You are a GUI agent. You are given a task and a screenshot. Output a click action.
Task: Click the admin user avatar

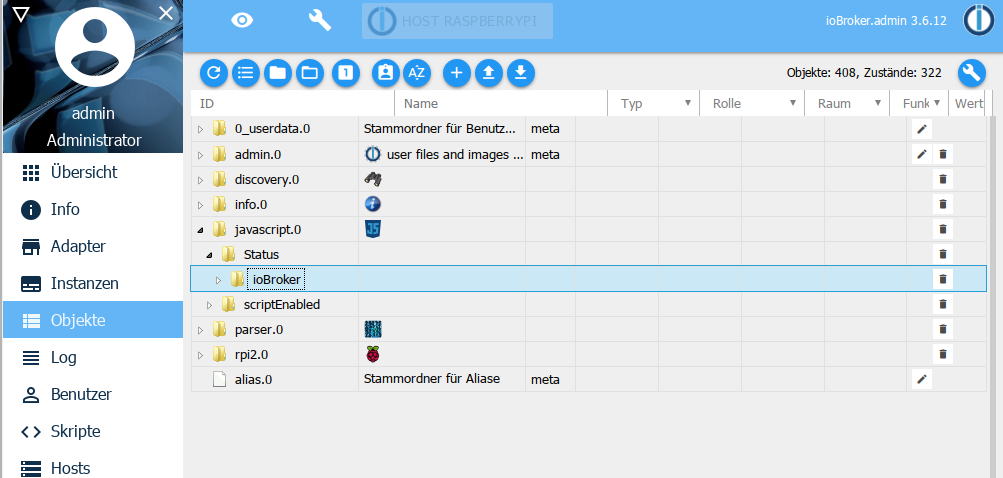point(95,46)
